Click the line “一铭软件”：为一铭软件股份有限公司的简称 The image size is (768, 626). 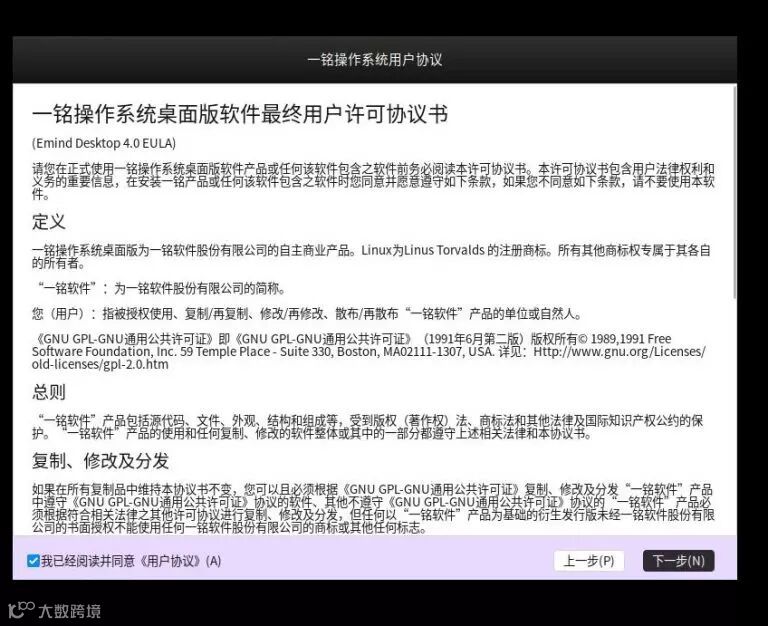click(160, 289)
